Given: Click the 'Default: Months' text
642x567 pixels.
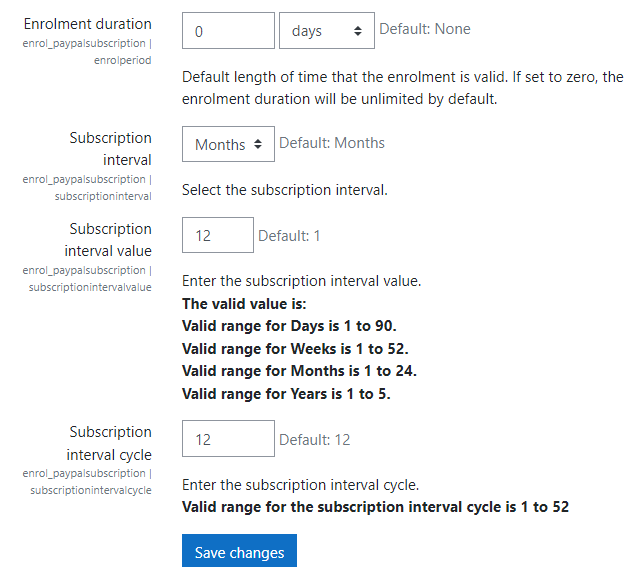Looking at the screenshot, I should pos(332,142).
